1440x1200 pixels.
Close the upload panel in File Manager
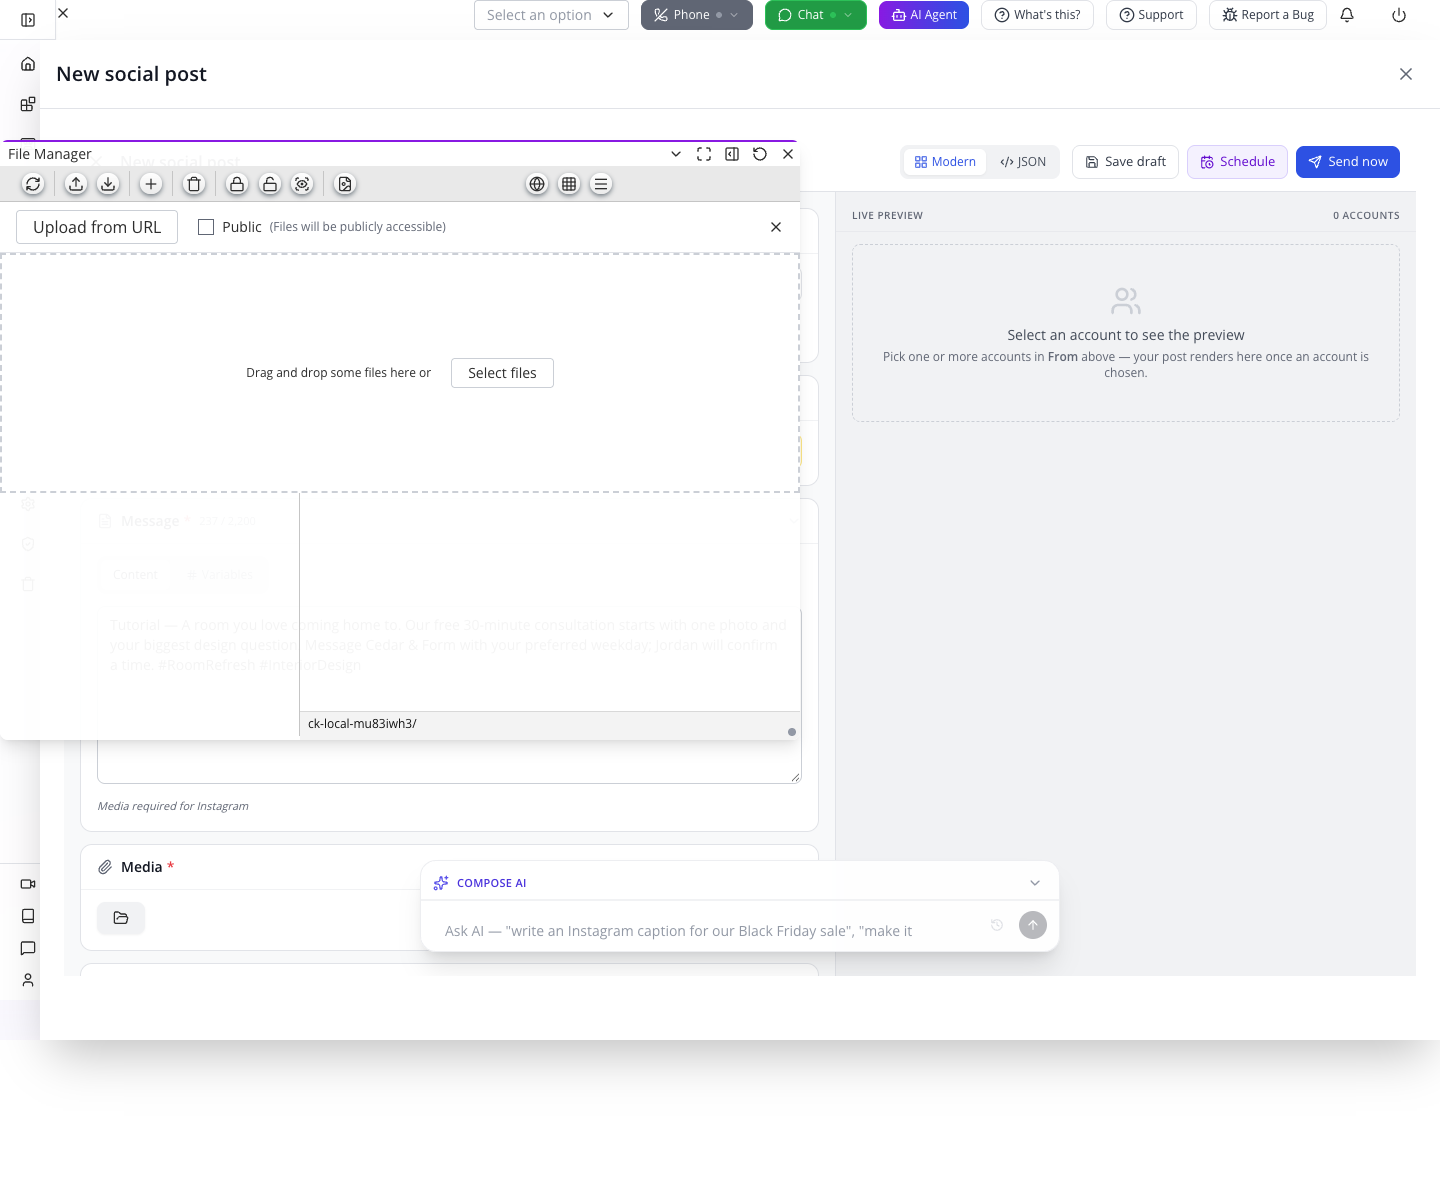(x=776, y=227)
